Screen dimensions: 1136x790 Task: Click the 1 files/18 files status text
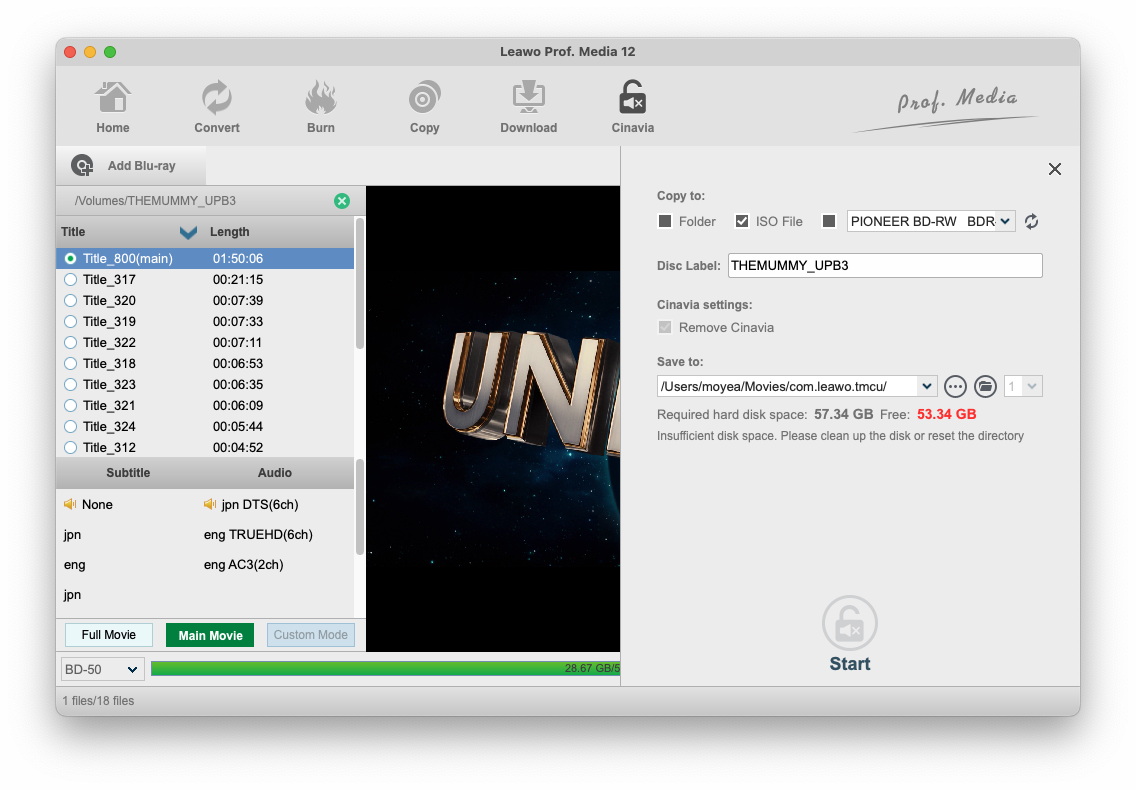pos(98,701)
